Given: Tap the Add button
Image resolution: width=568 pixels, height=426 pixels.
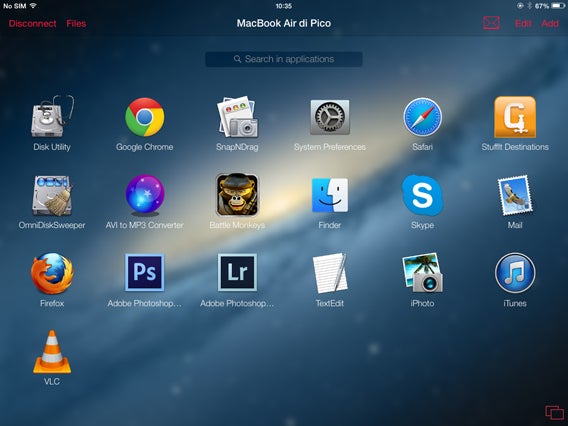Looking at the screenshot, I should [550, 24].
